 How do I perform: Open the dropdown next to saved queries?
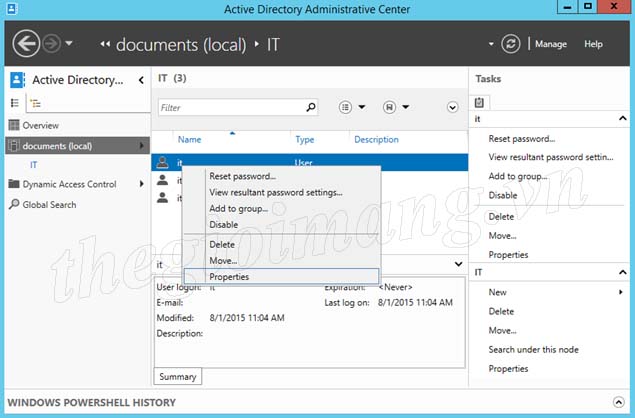point(405,107)
